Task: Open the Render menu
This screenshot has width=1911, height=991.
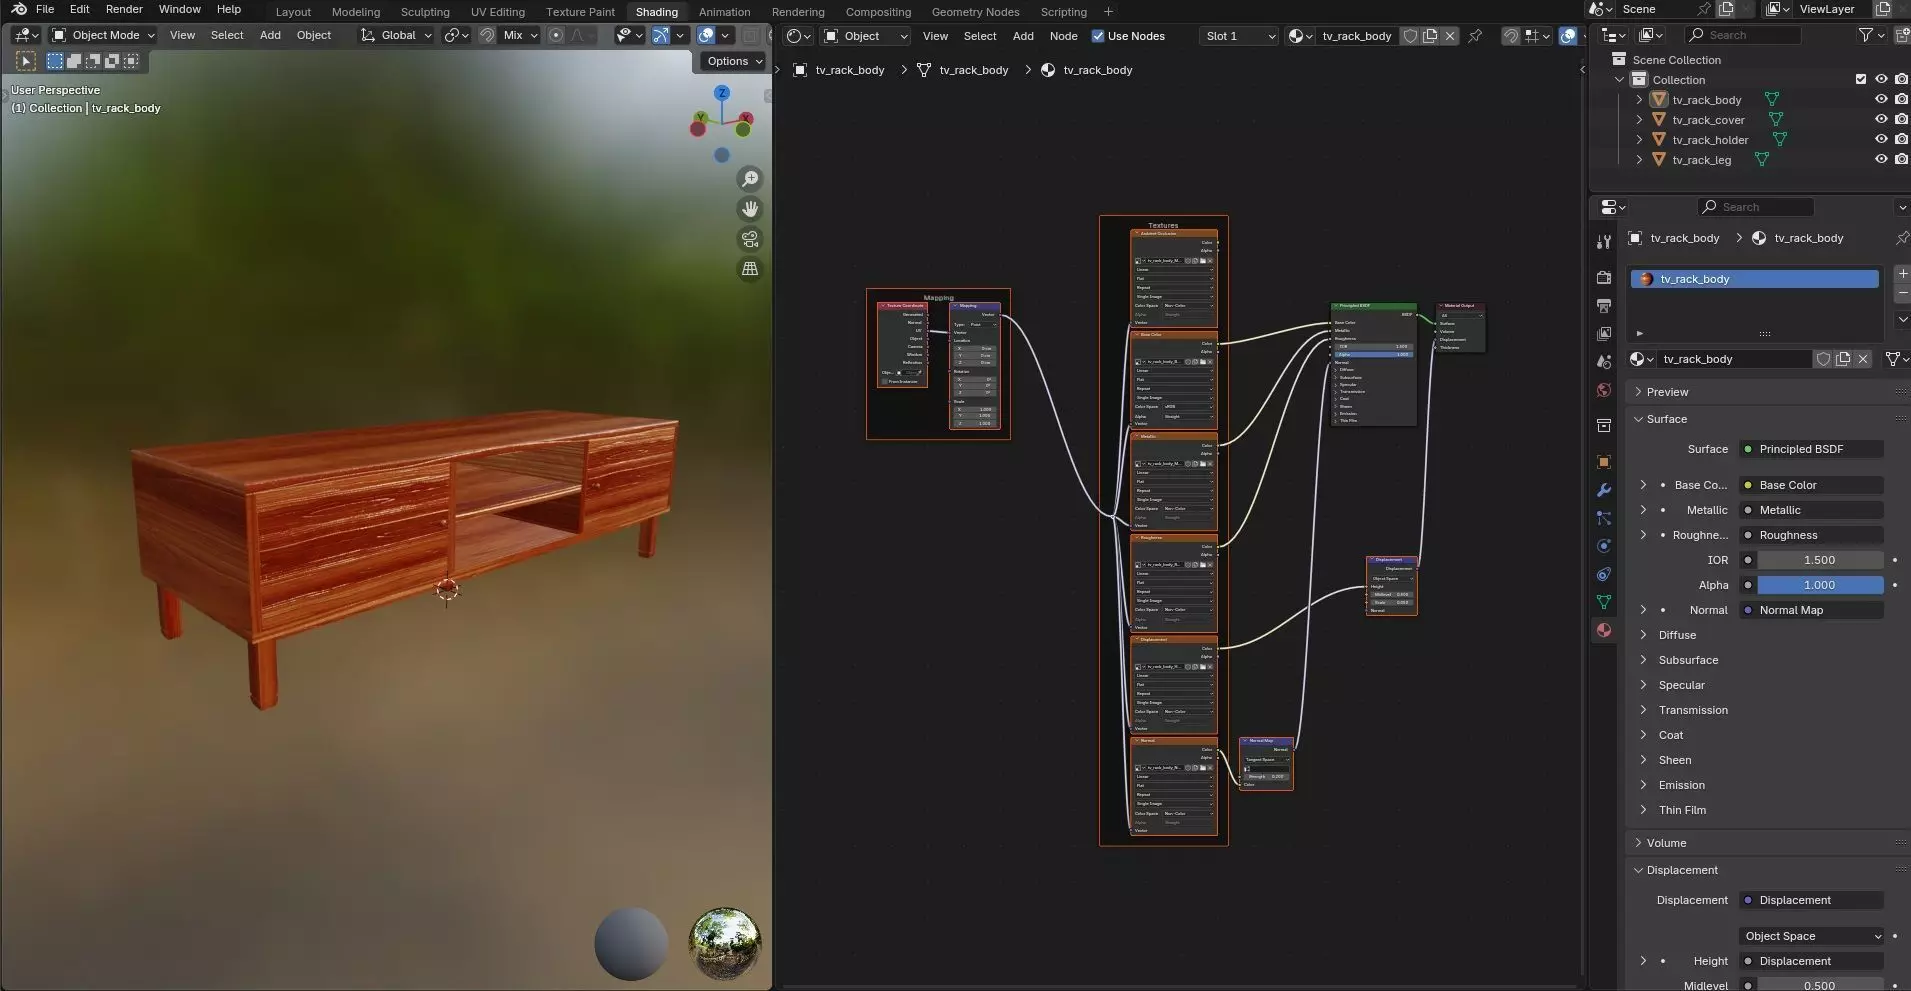Action: (x=124, y=9)
